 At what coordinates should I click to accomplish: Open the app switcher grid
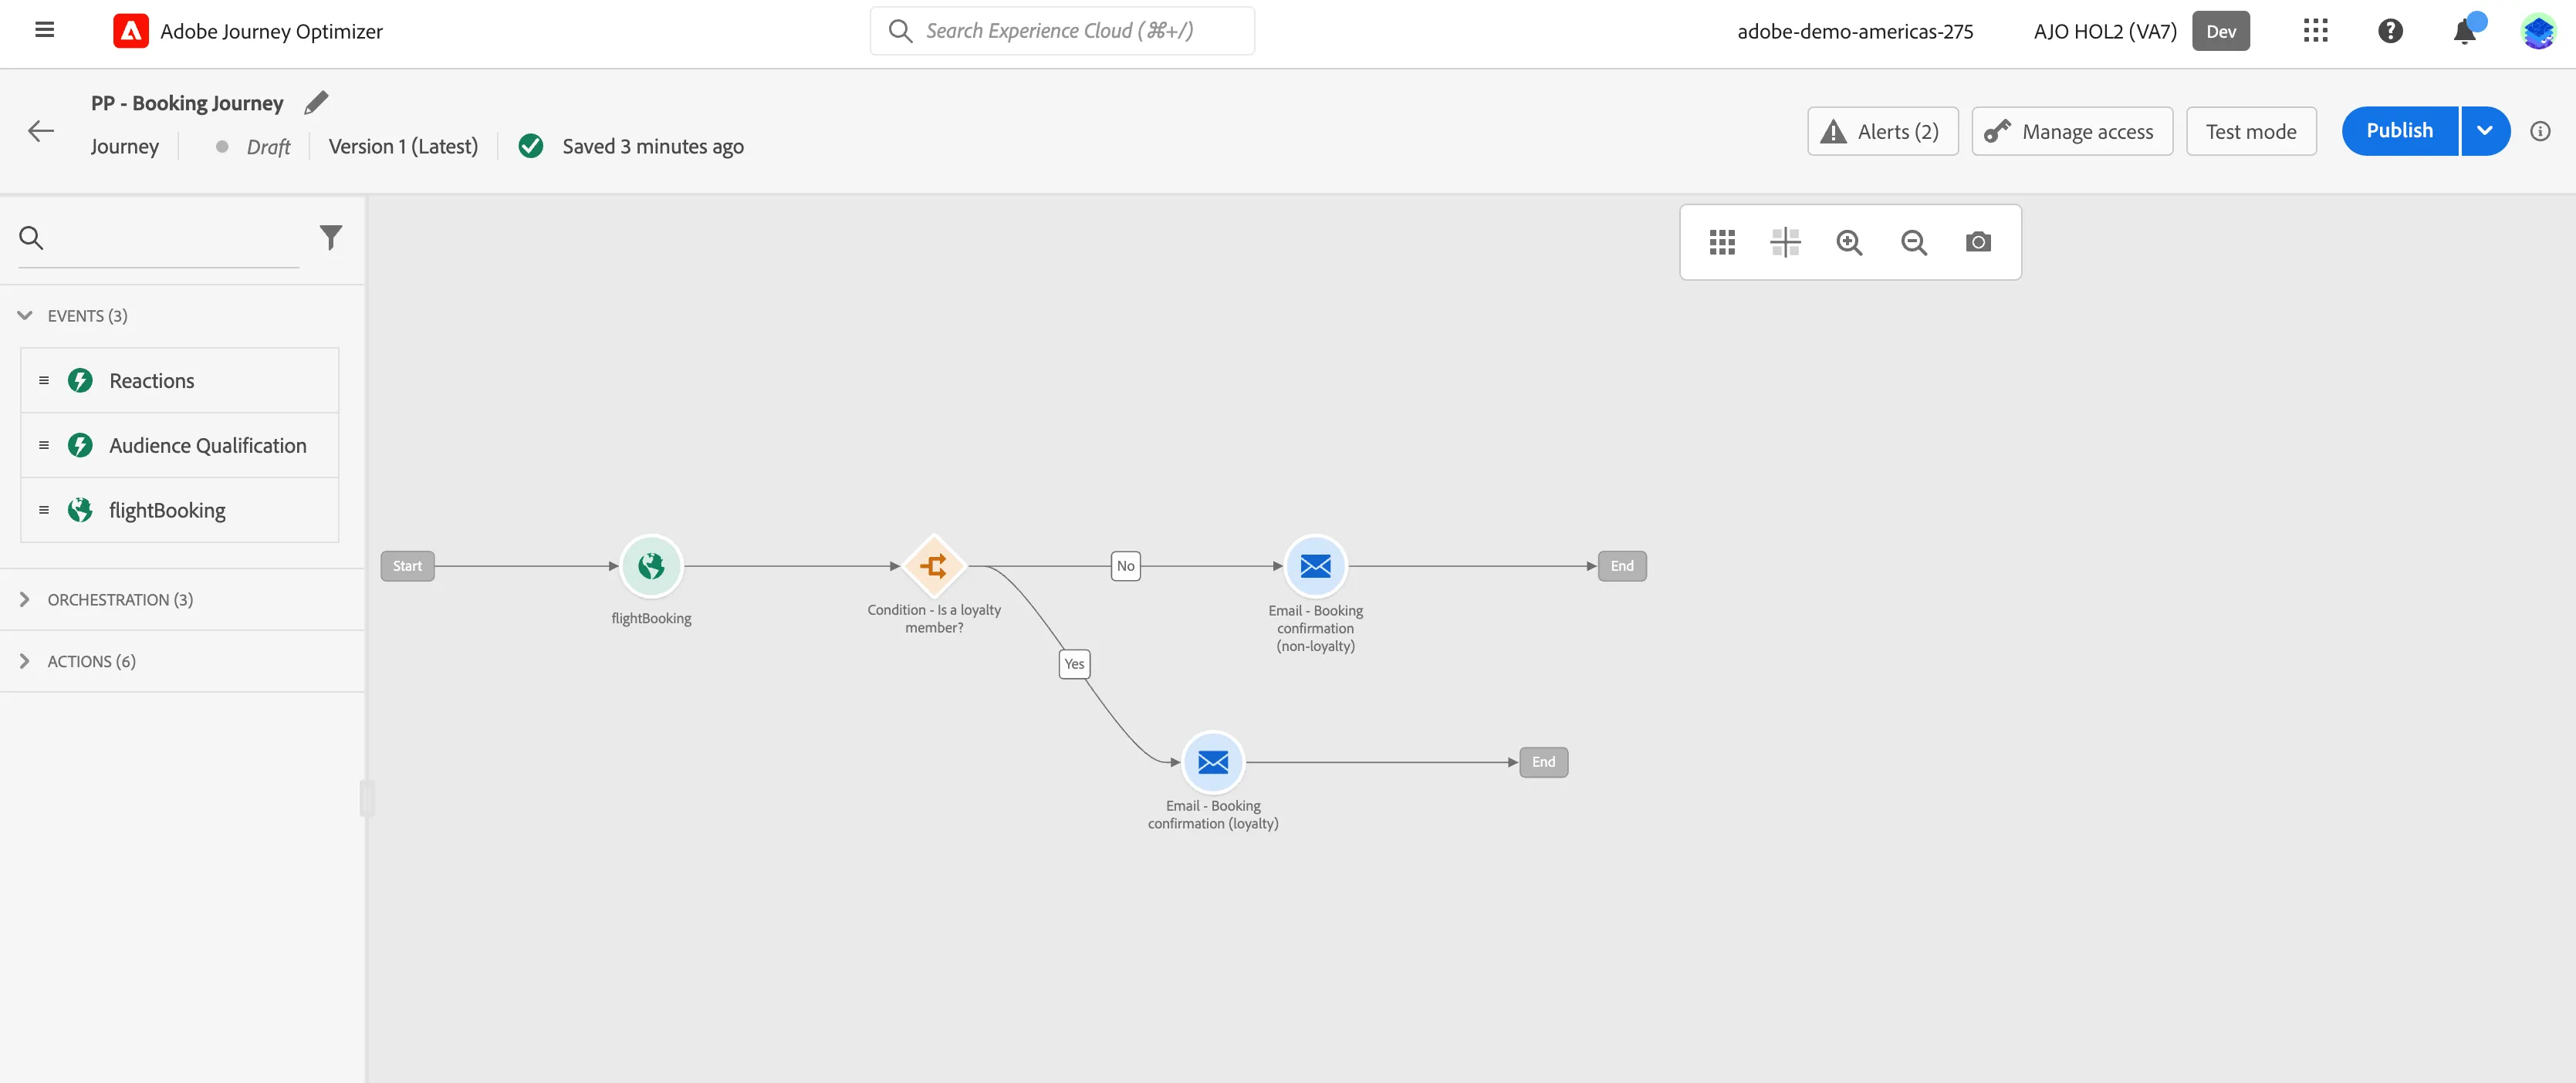[2316, 31]
